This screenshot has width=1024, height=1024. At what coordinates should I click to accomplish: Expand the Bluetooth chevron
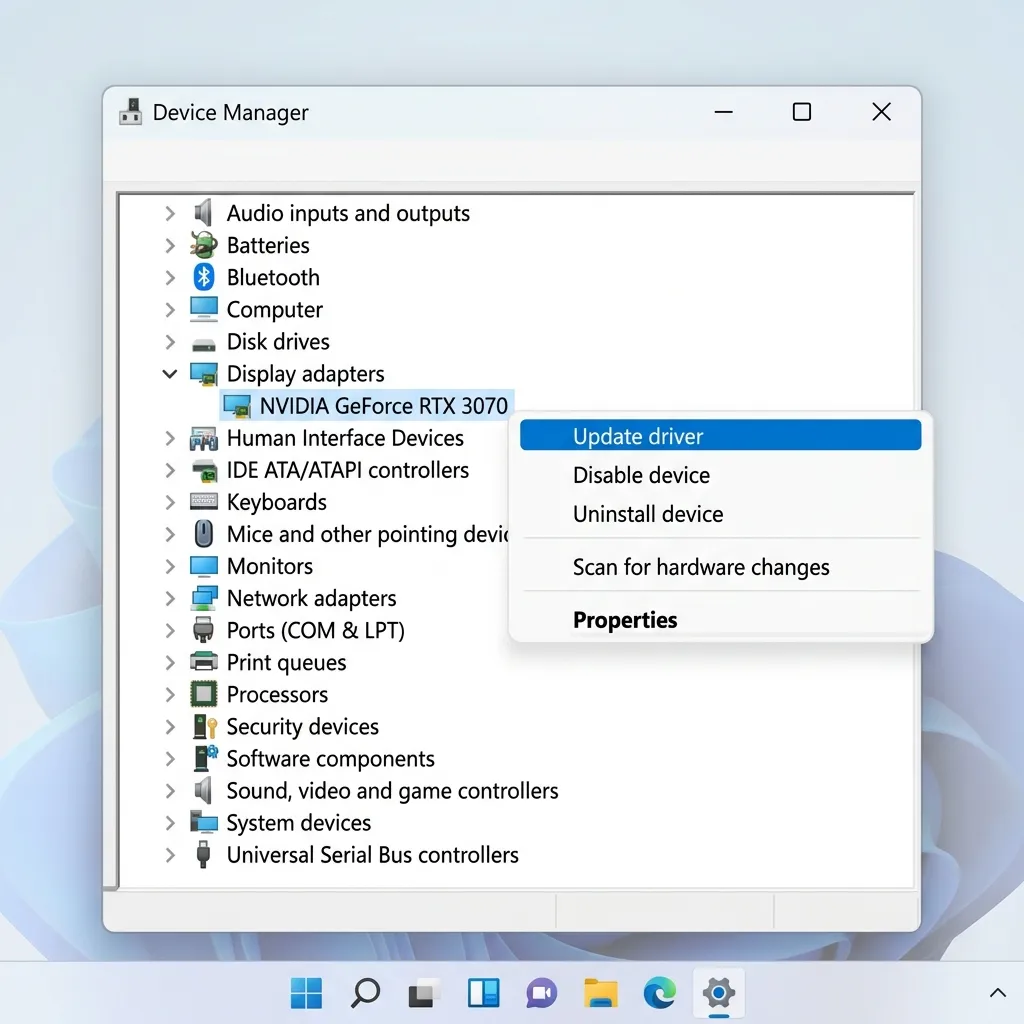point(170,278)
